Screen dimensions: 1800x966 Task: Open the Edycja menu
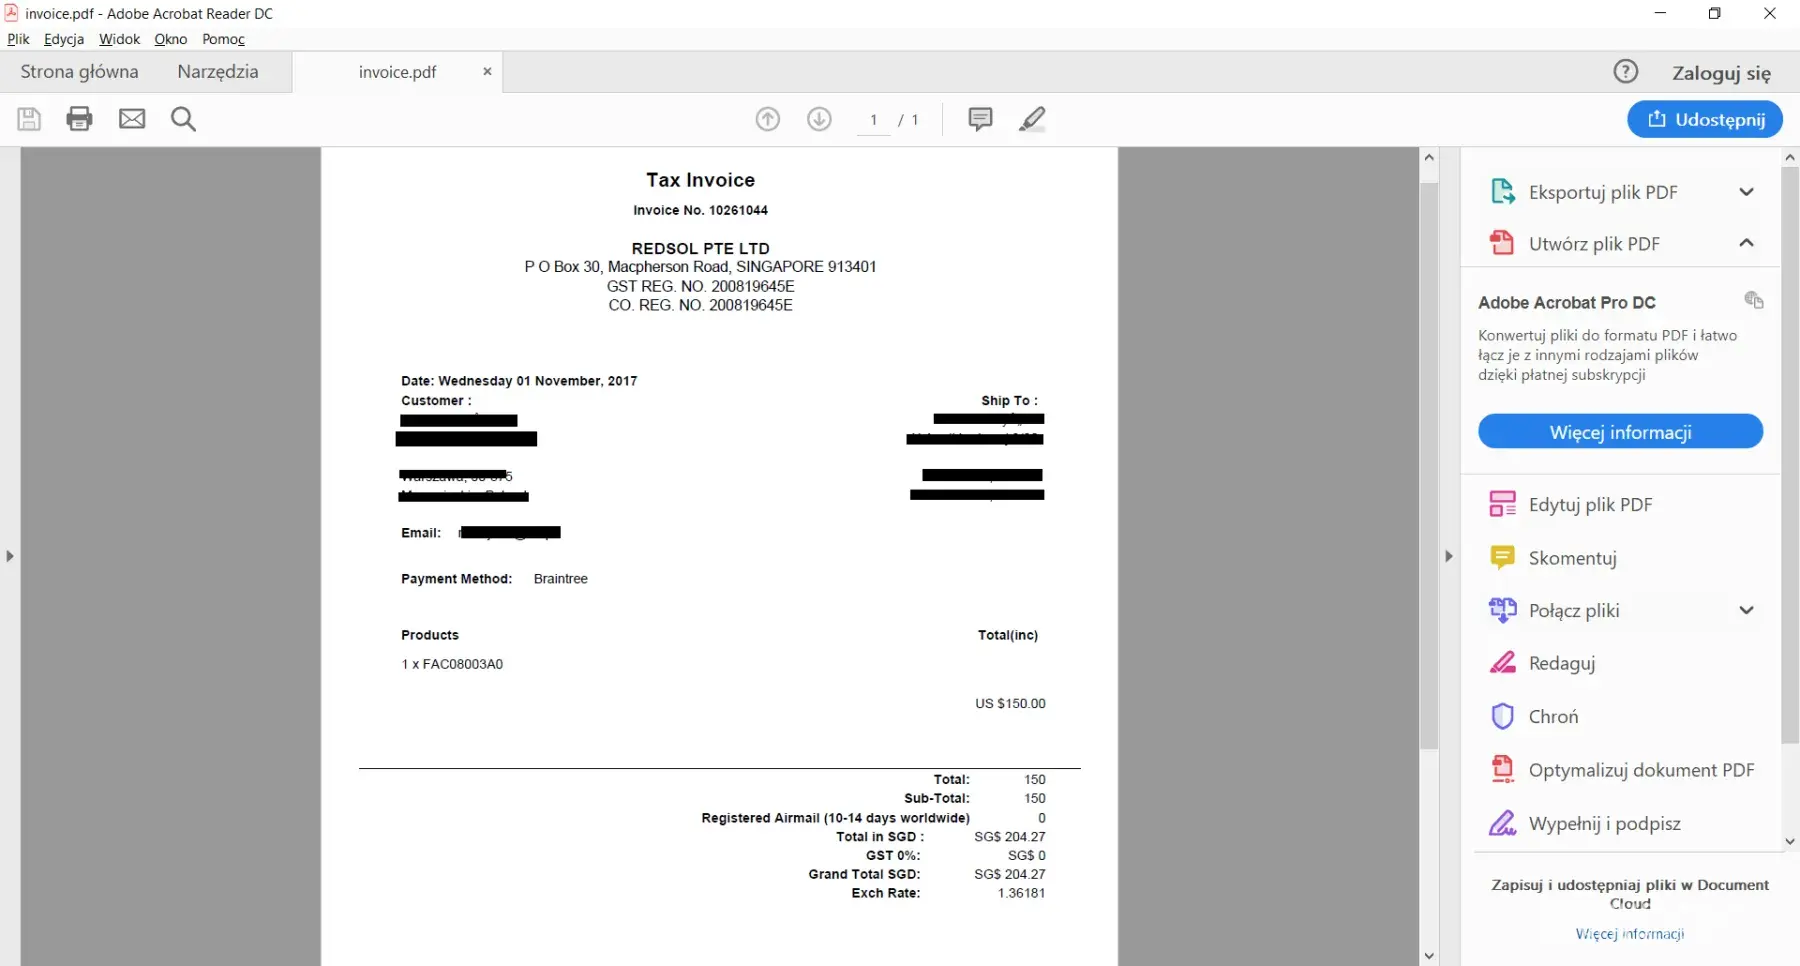(64, 39)
